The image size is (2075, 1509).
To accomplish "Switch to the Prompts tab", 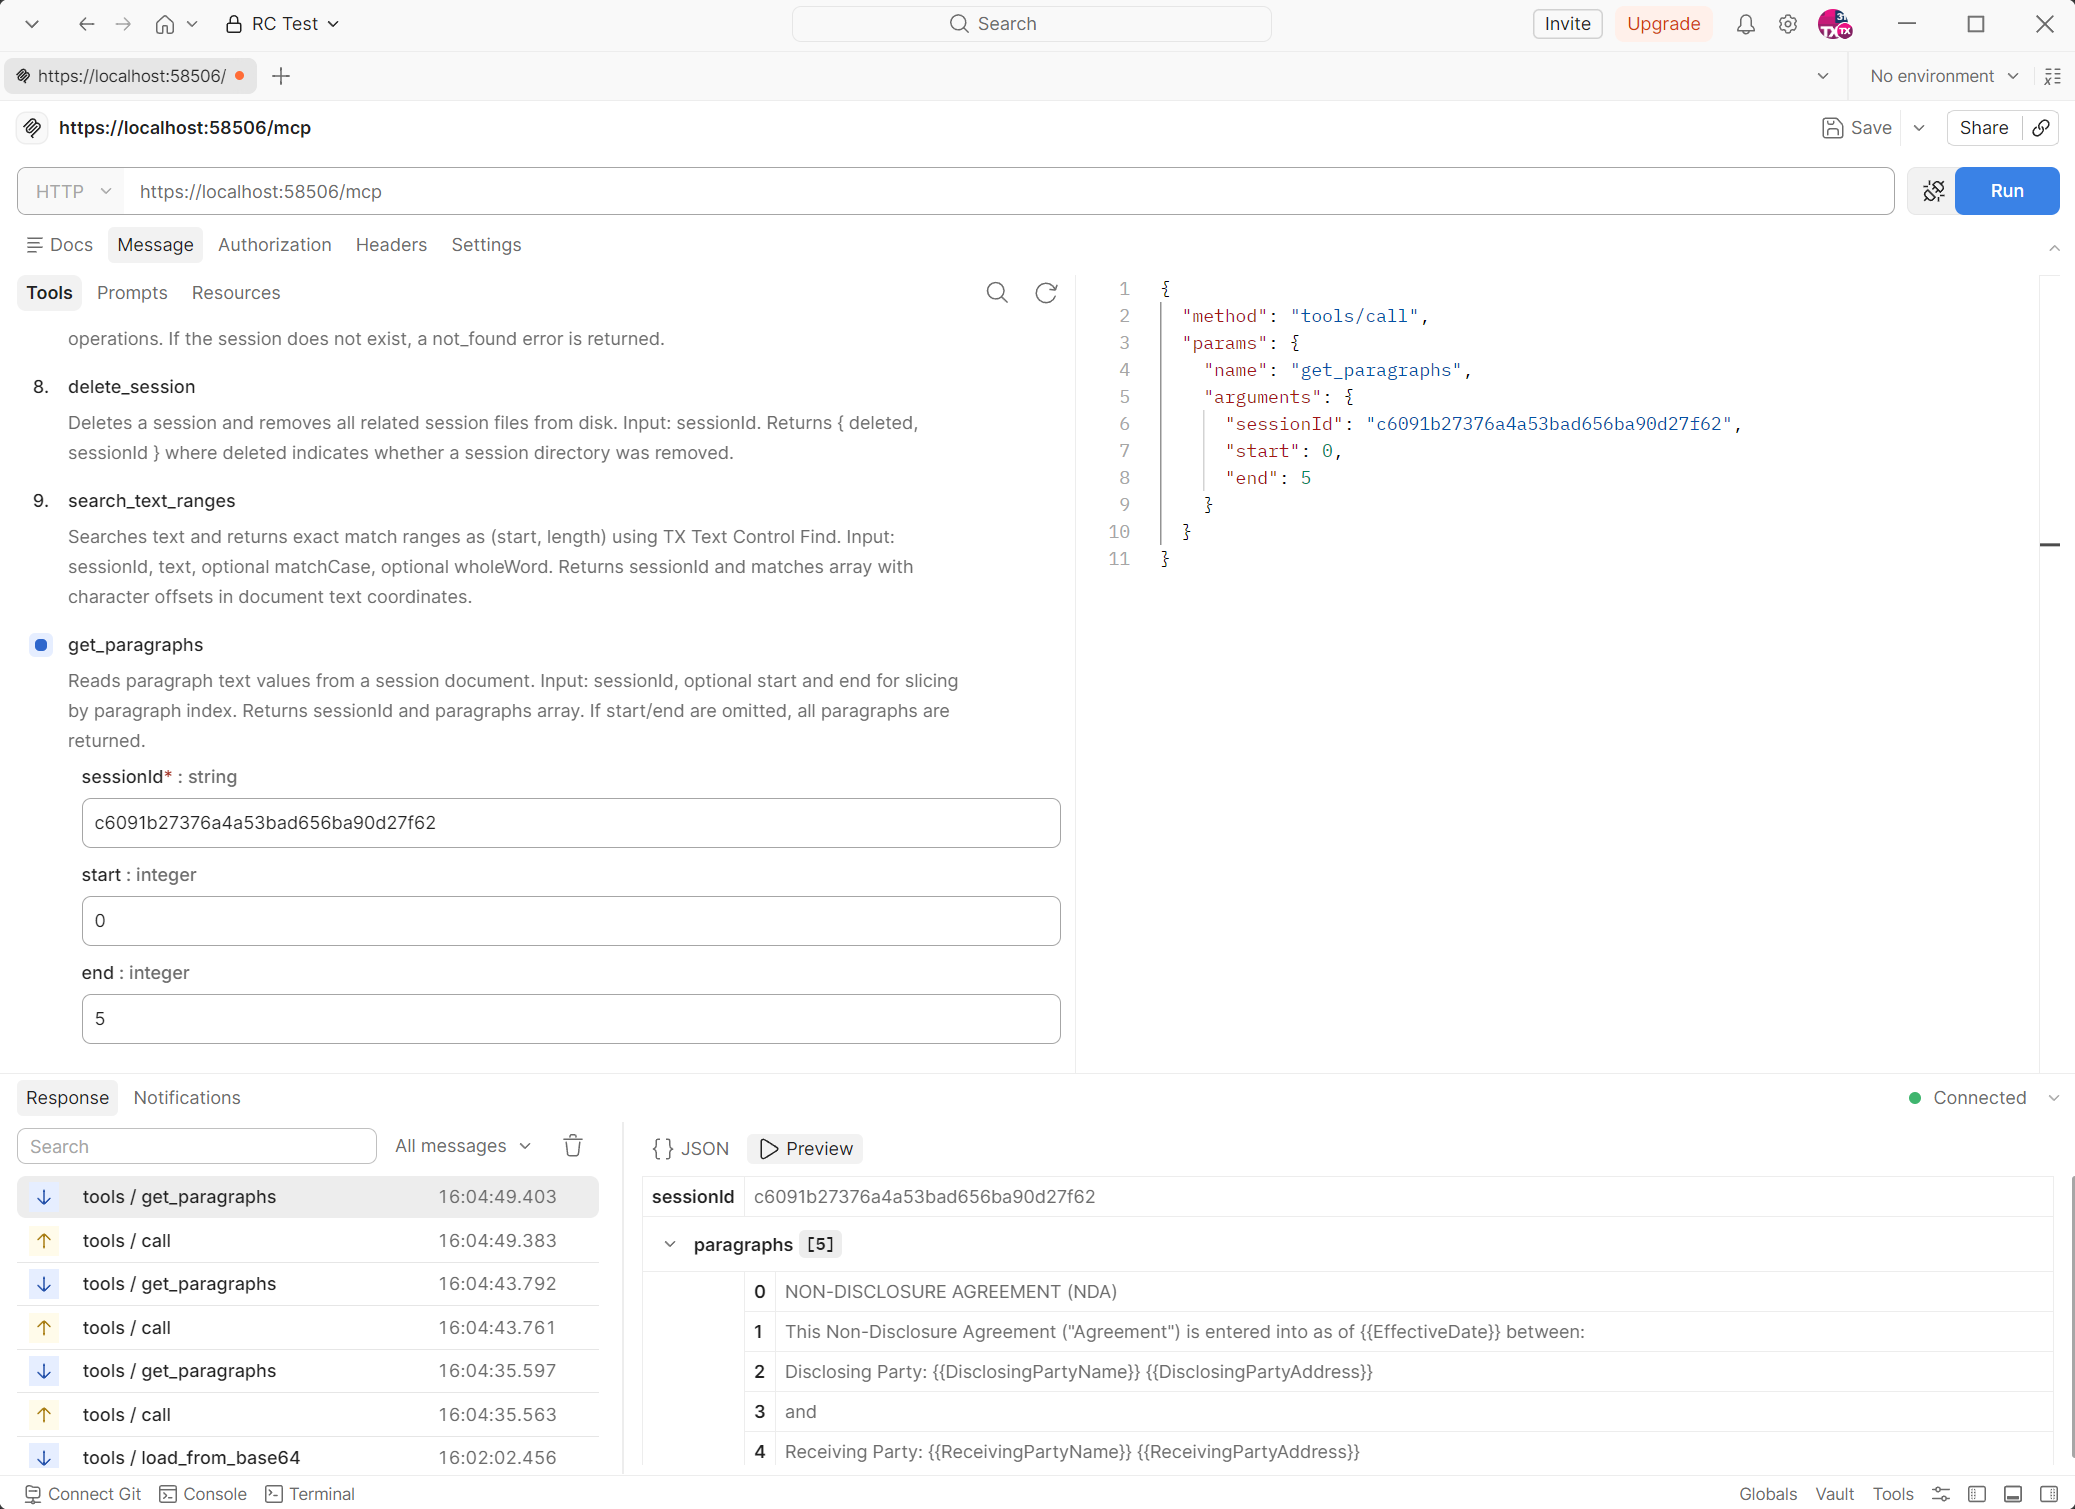I will coord(132,293).
